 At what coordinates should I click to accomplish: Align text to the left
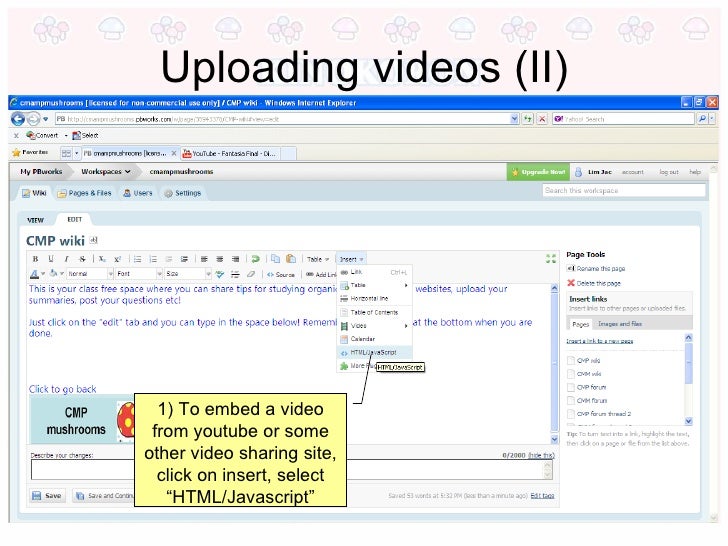coord(204,259)
